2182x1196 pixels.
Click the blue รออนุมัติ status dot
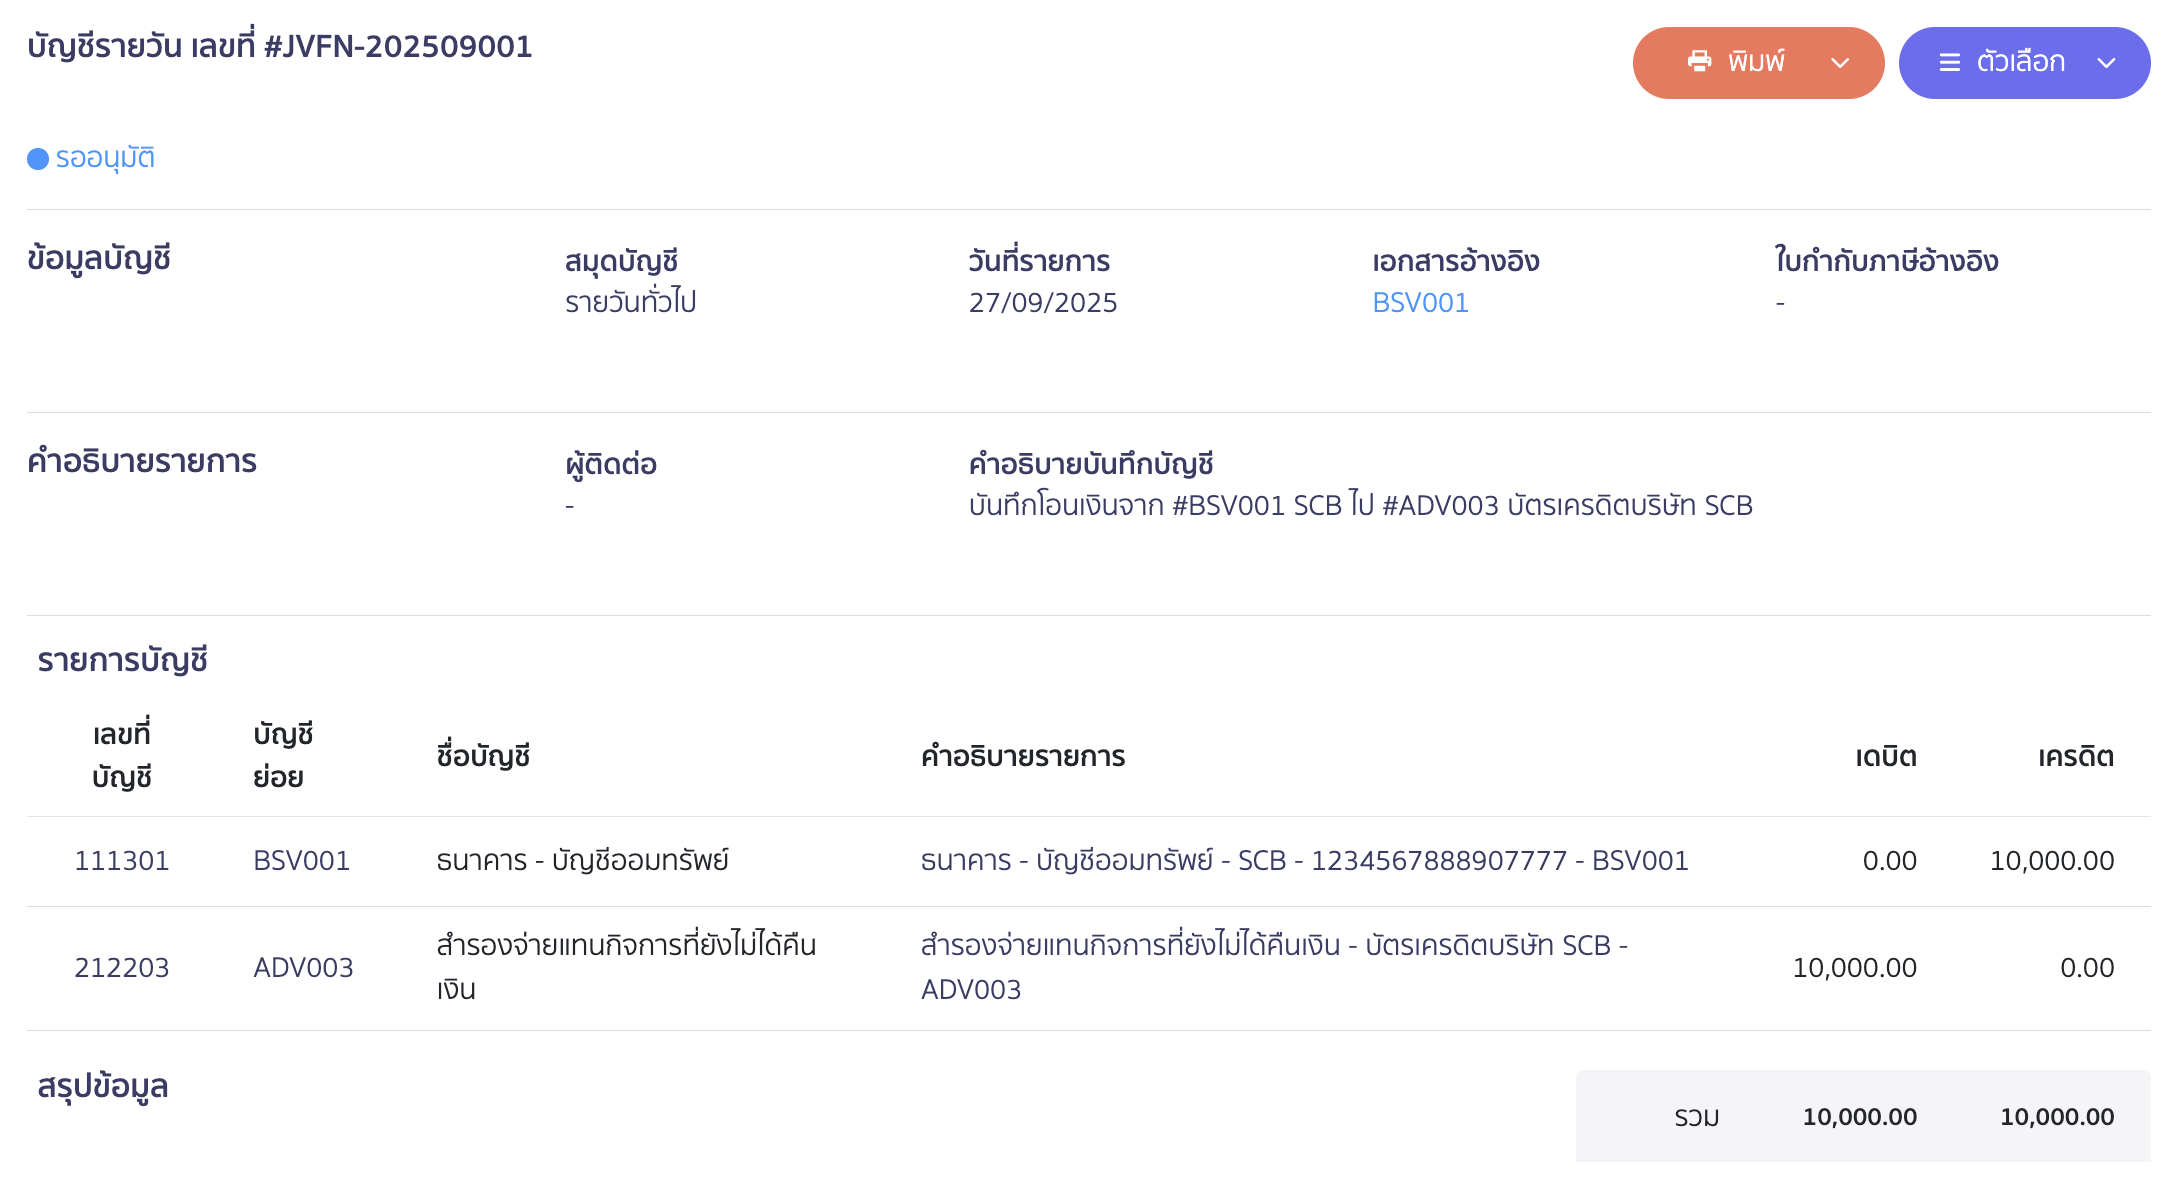pos(38,159)
